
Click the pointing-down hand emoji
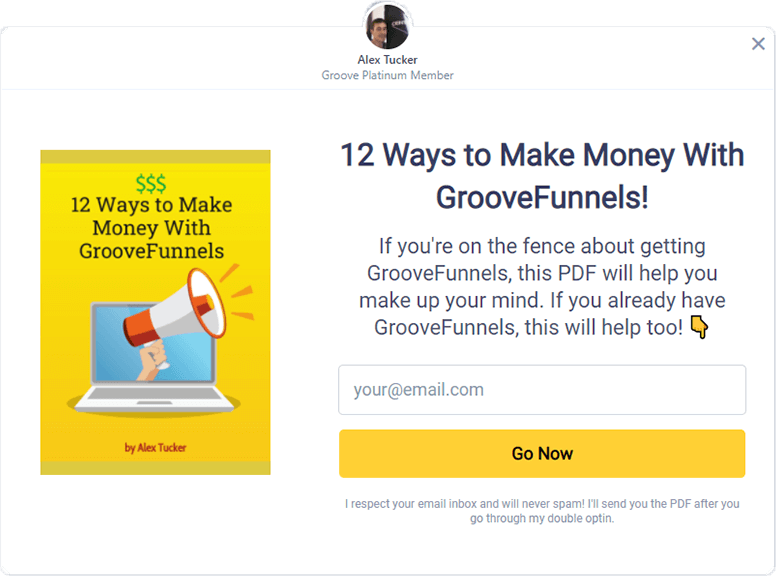click(x=699, y=327)
